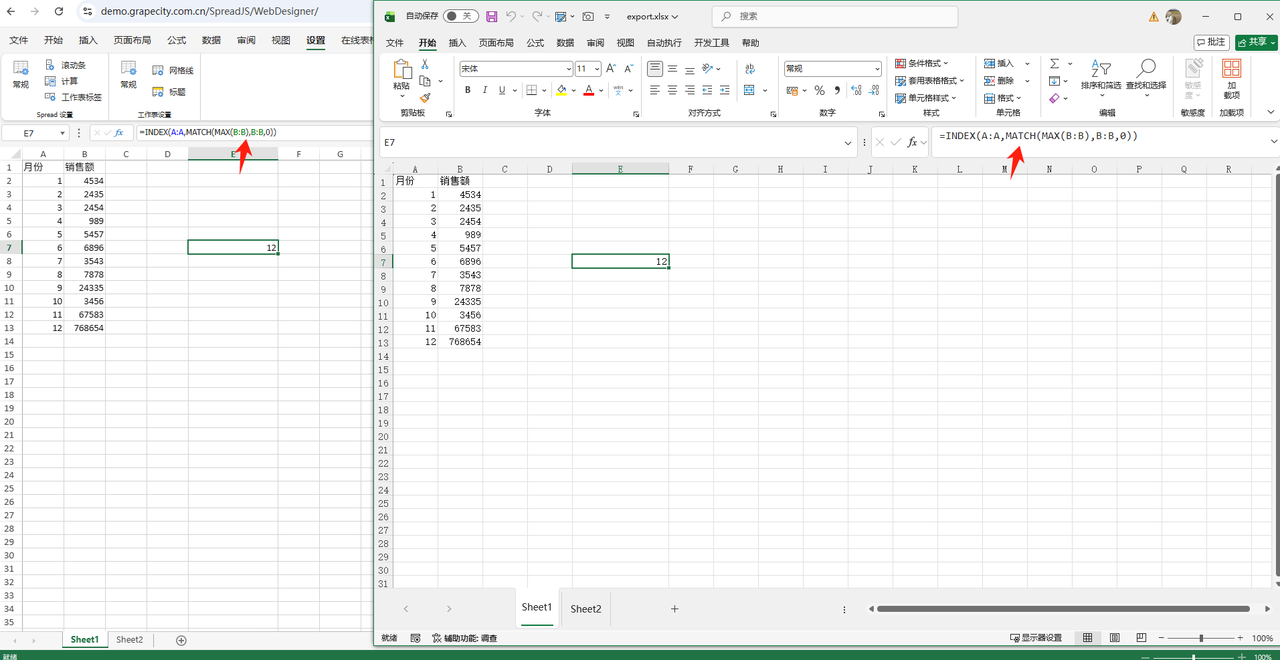
Task: Click the 批注 comments button
Action: [1212, 42]
